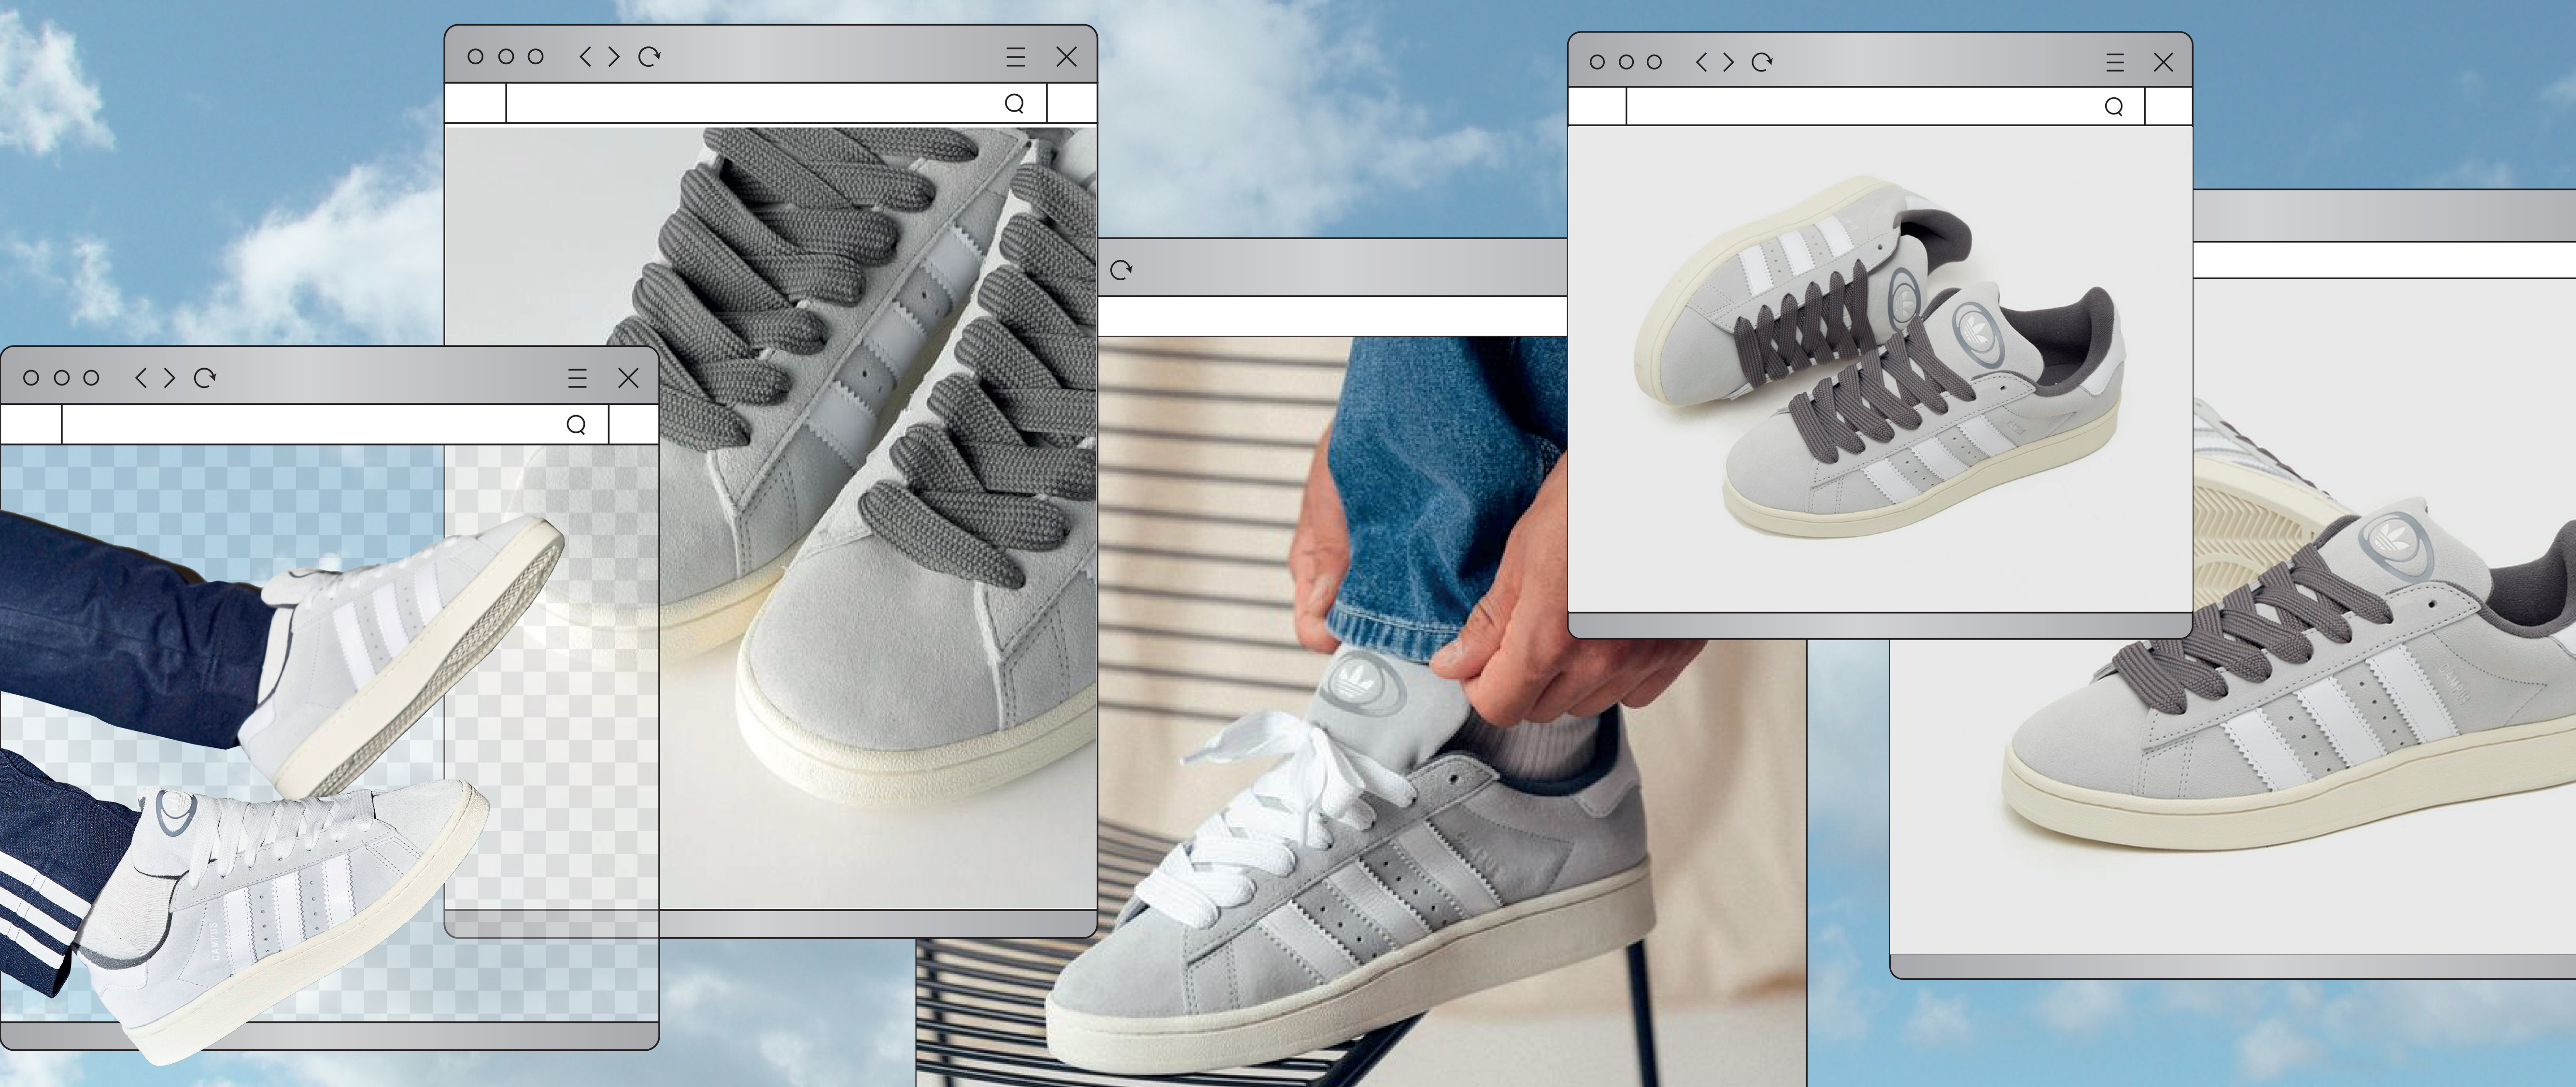Go forward in the sneaker pair window

click(x=1728, y=62)
